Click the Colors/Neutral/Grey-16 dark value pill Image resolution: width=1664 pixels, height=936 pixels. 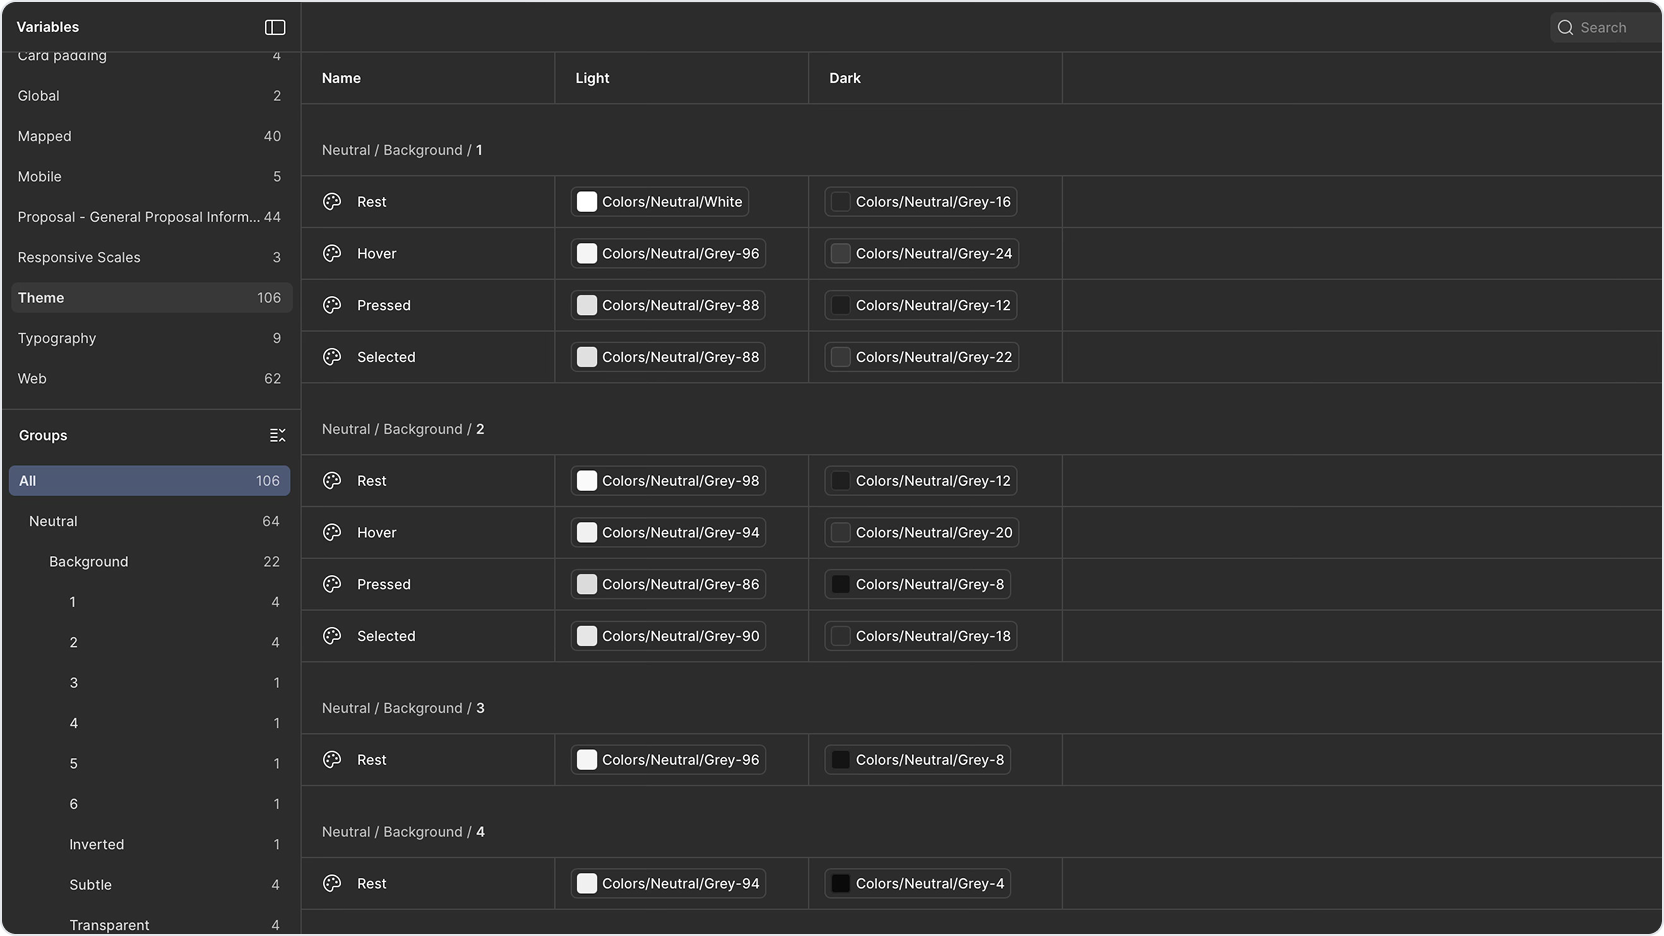click(x=920, y=201)
